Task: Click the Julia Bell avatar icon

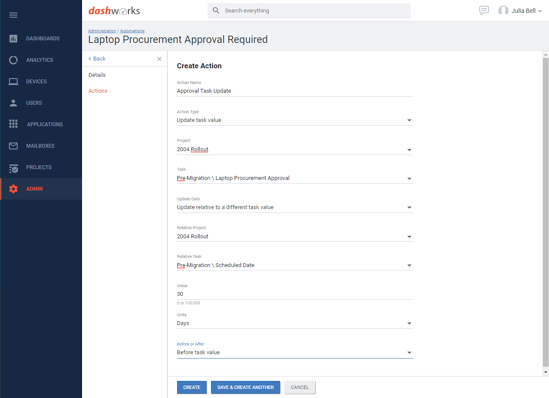Action: pos(503,11)
